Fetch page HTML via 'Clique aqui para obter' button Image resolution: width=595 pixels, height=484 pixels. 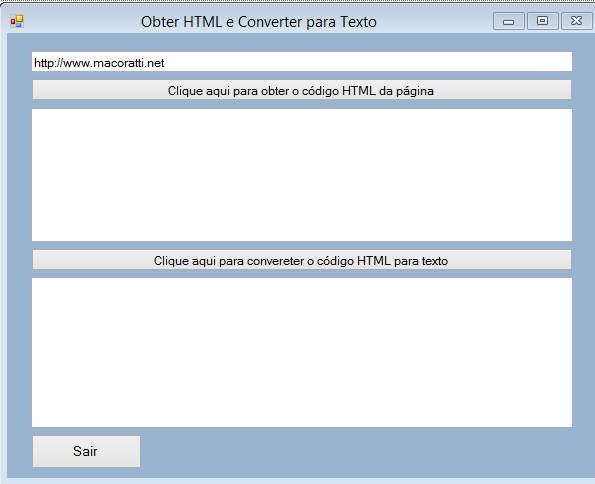(302, 90)
